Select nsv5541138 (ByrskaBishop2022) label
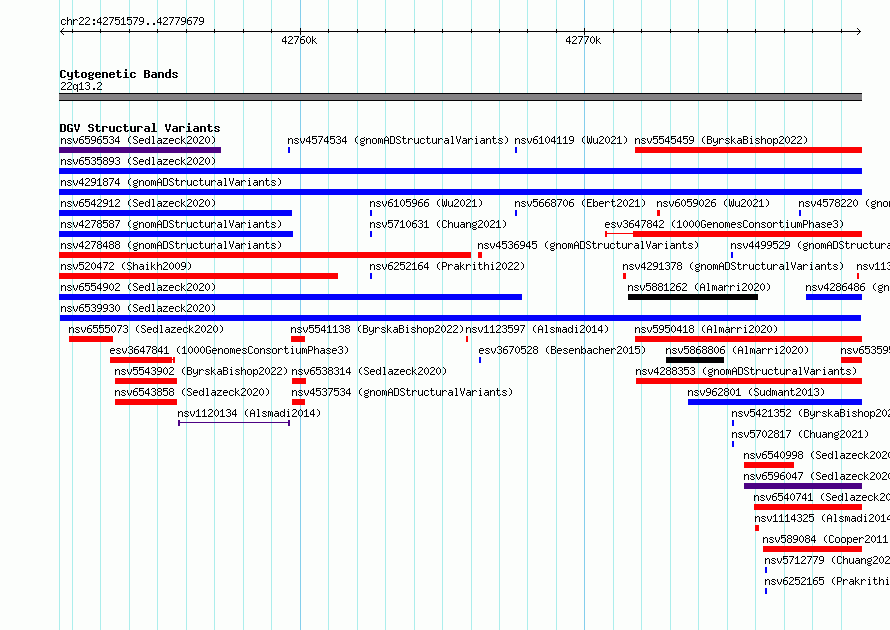The image size is (890, 630). click(x=377, y=329)
